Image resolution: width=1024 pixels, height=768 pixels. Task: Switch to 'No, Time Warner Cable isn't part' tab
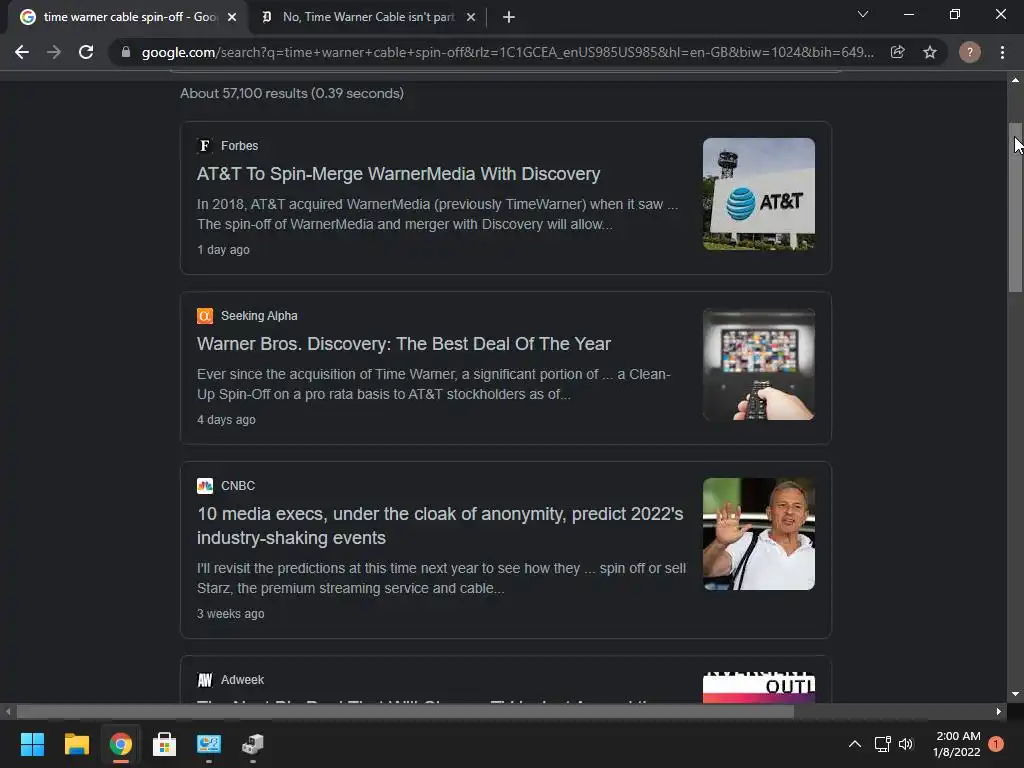(367, 17)
